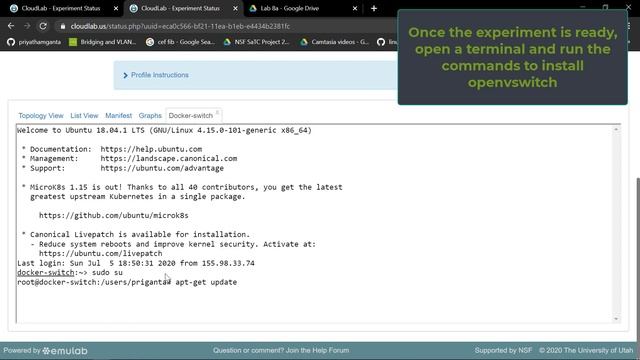Screen dimensions: 640x360
Task: Click the apt-get update command line
Action: click(127, 282)
